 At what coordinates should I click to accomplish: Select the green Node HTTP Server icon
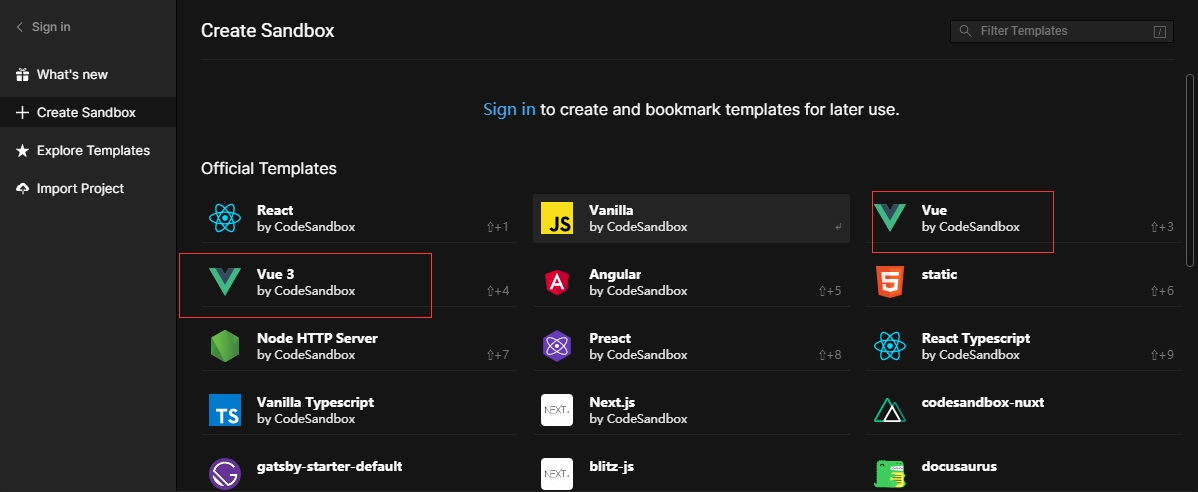(x=225, y=346)
